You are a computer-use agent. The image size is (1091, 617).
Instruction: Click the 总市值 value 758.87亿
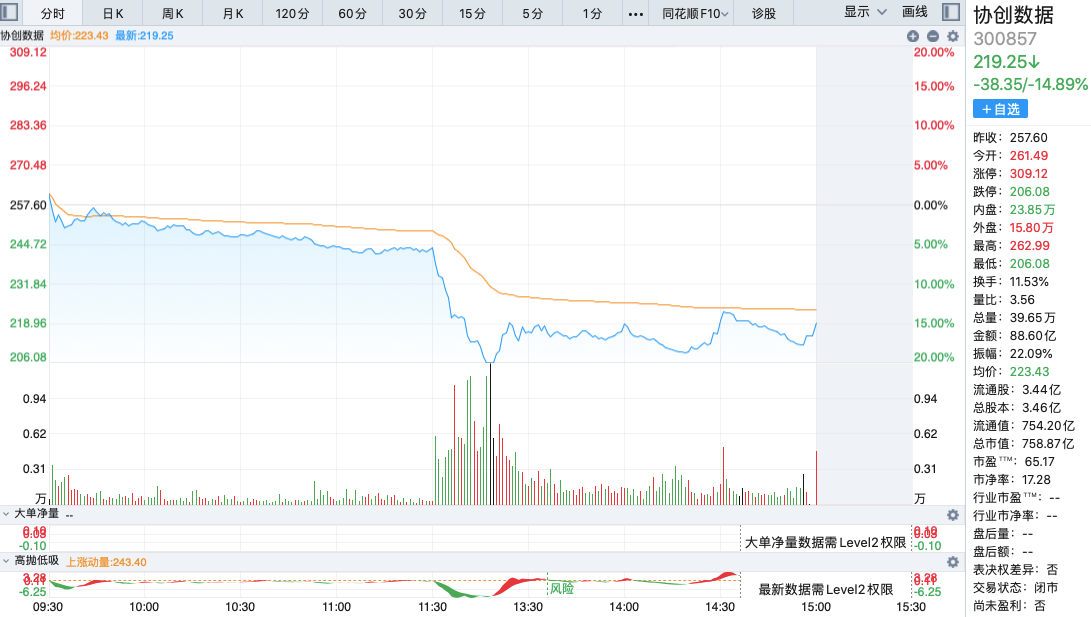tap(1048, 444)
